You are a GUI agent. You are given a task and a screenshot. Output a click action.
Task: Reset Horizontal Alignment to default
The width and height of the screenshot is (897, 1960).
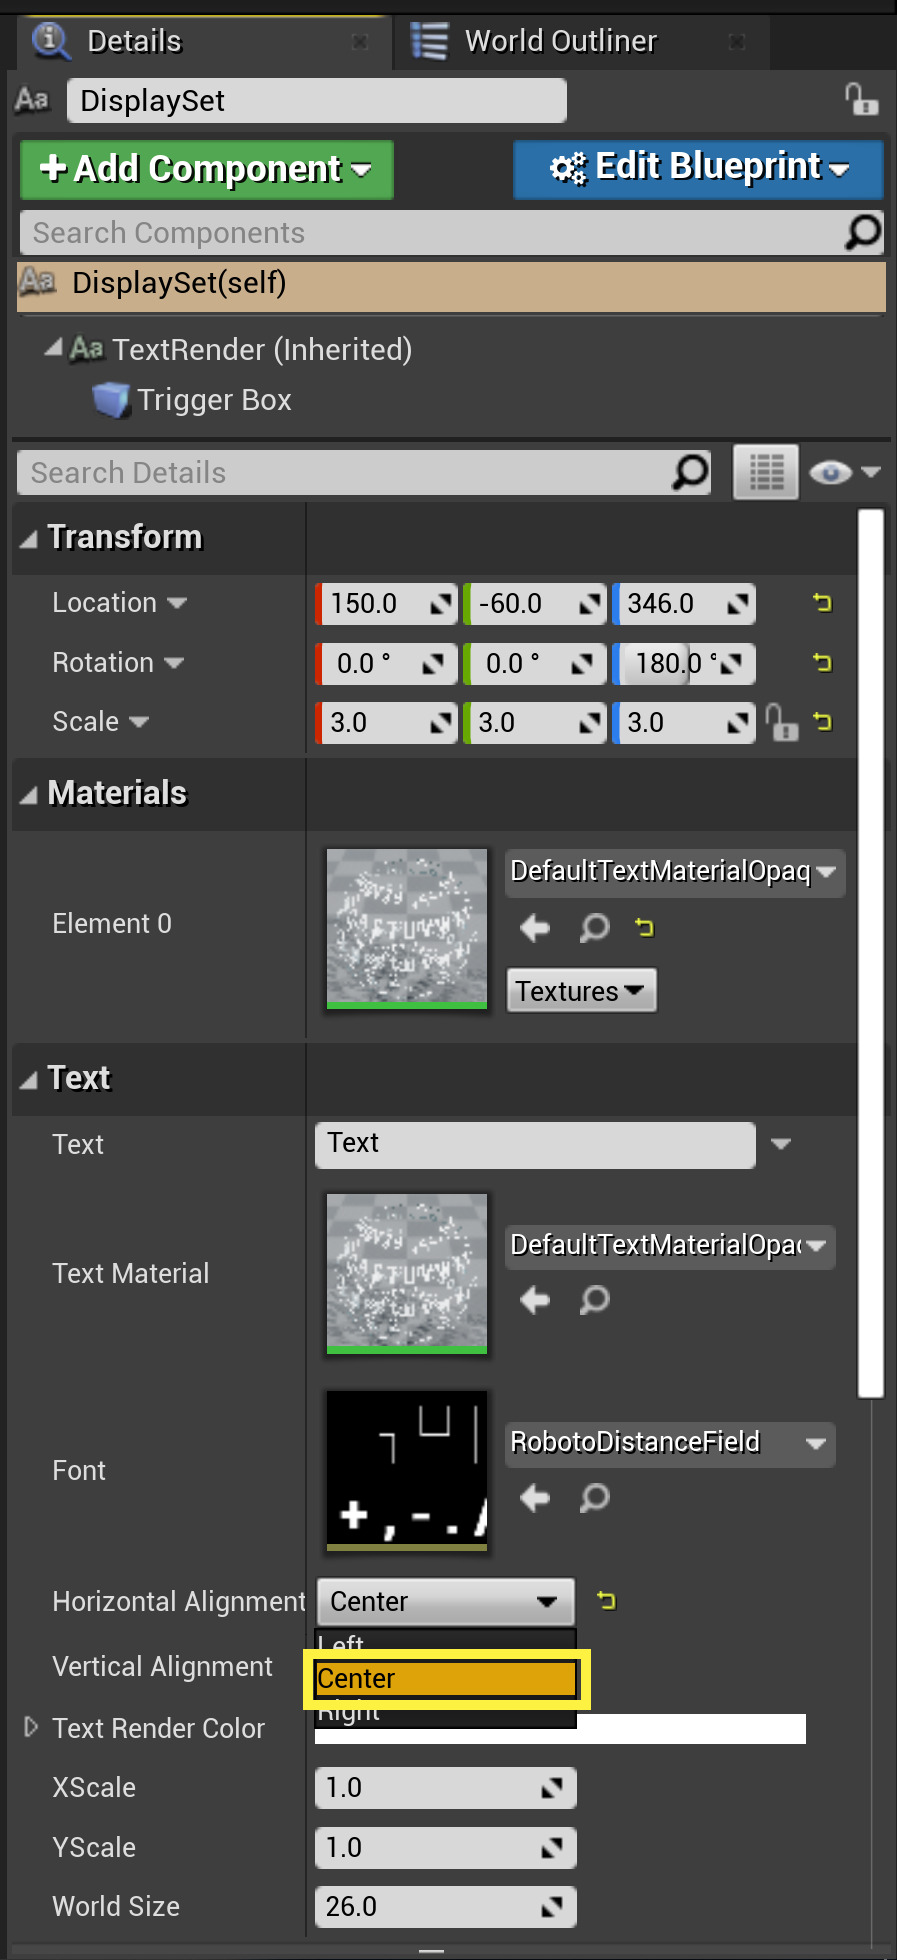point(606,1601)
